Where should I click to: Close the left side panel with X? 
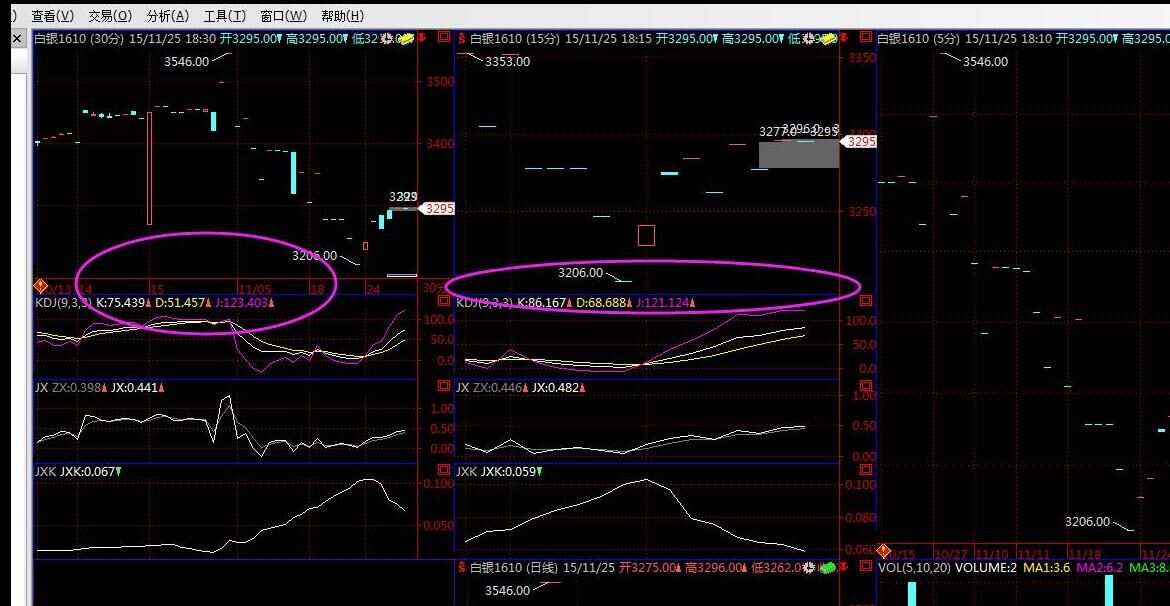tap(17, 38)
